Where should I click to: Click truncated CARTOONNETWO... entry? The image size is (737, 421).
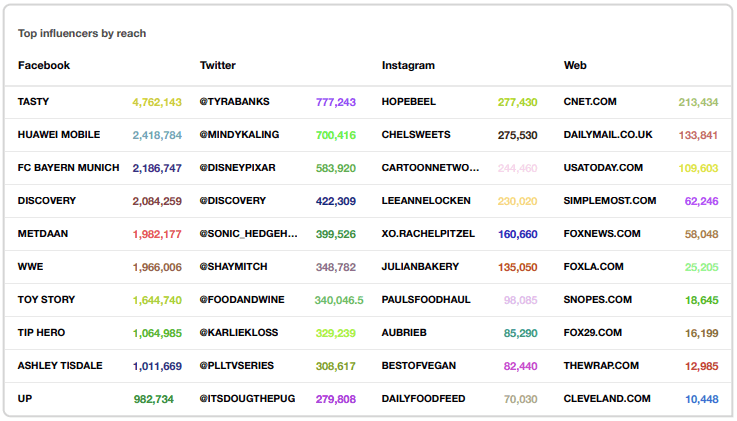point(431,167)
